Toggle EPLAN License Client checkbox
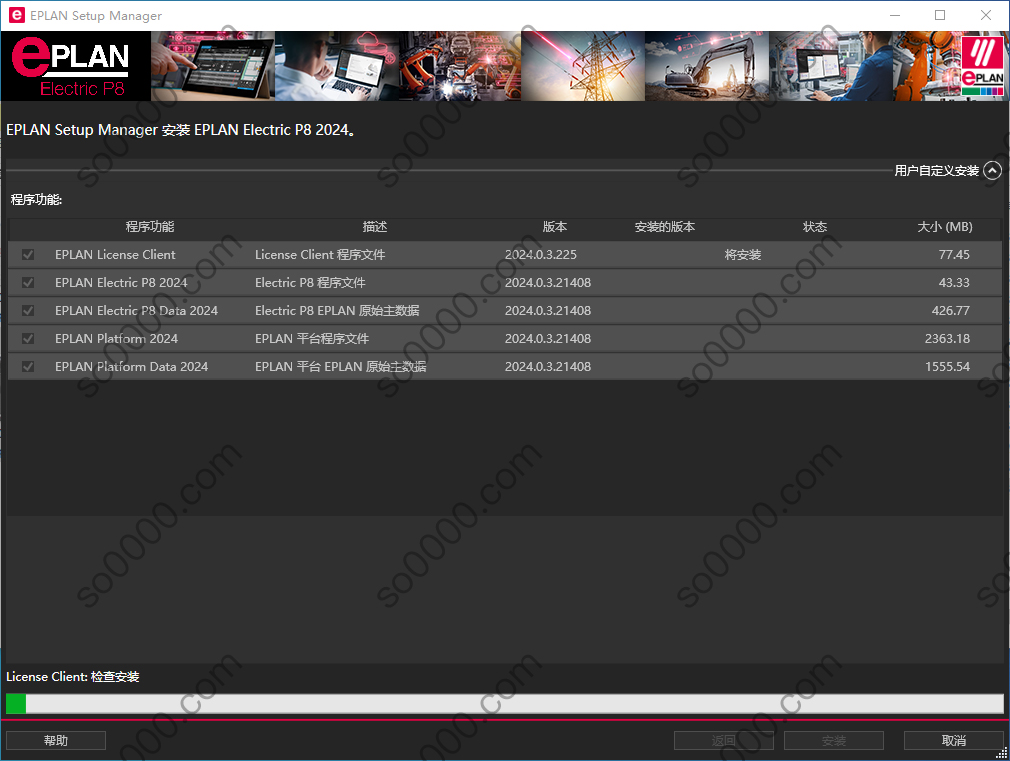The image size is (1010, 761). (x=28, y=255)
